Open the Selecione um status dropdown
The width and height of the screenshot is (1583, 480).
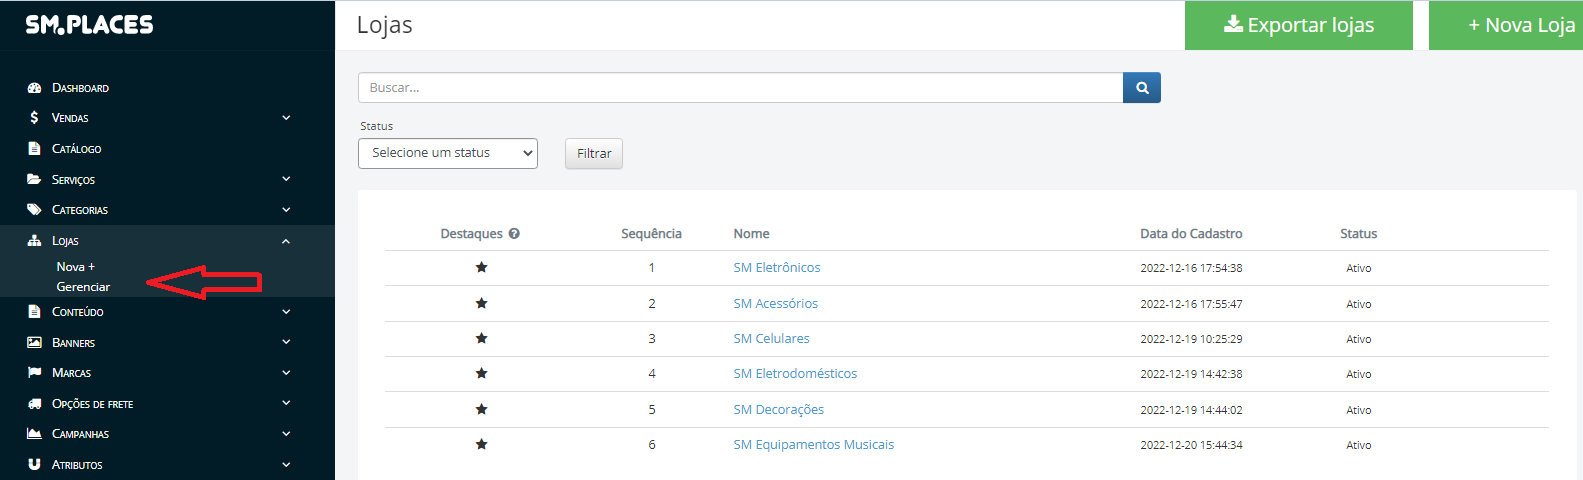448,153
